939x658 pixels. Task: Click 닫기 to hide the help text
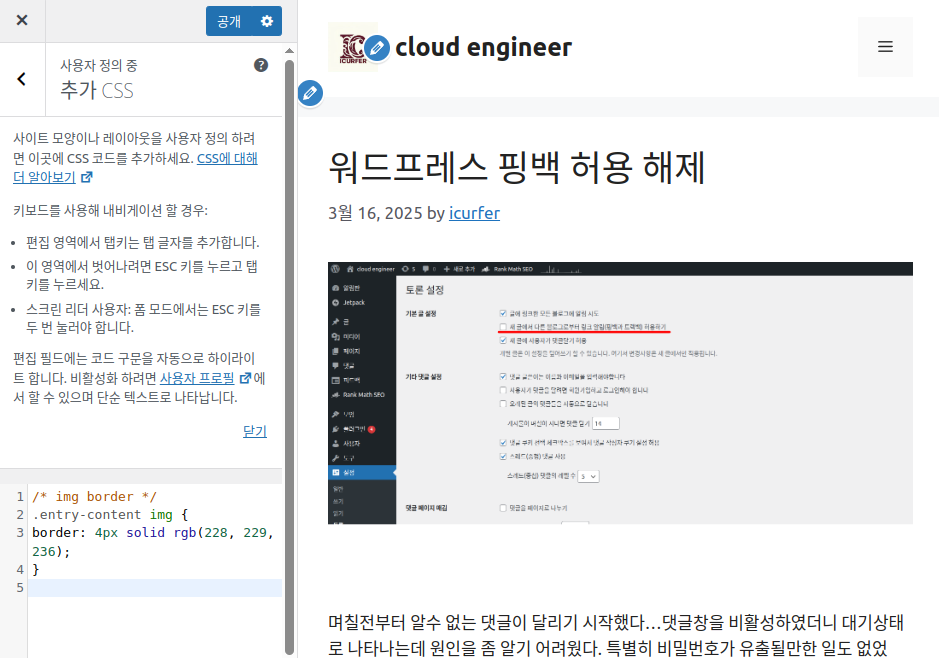click(255, 431)
